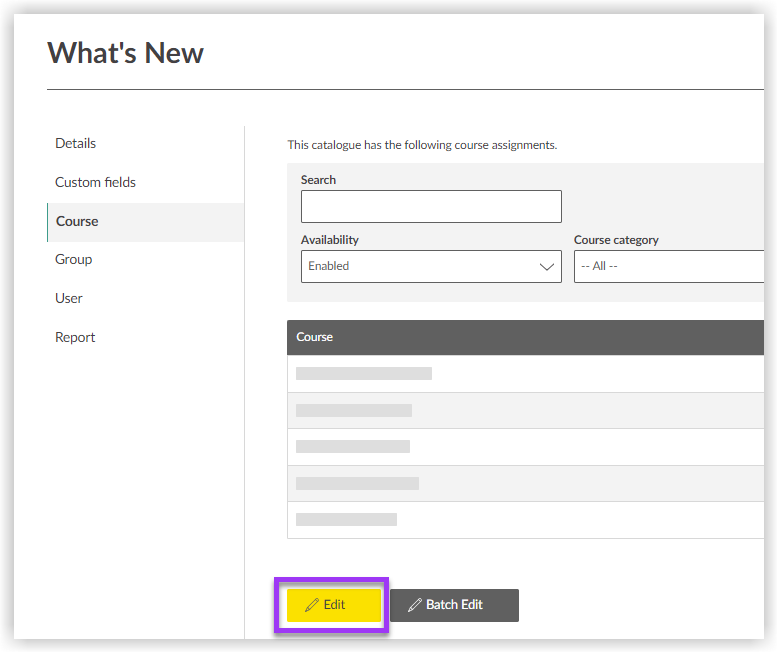Open the Details tab in sidebar
The image size is (778, 653).
tap(76, 144)
